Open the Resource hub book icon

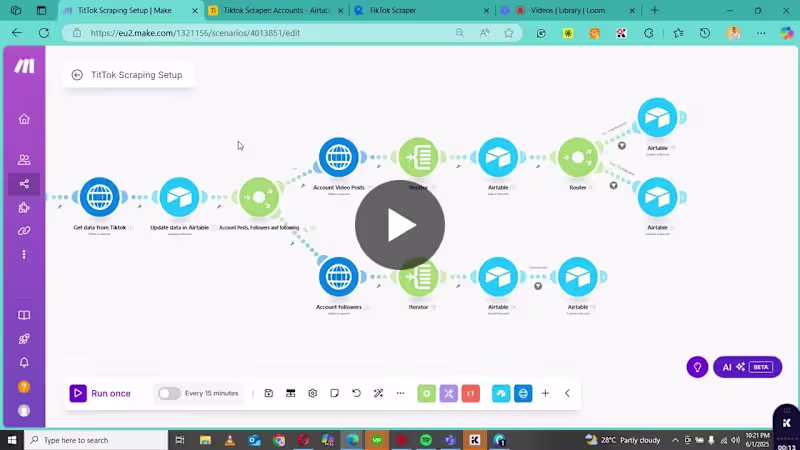pyautogui.click(x=24, y=315)
